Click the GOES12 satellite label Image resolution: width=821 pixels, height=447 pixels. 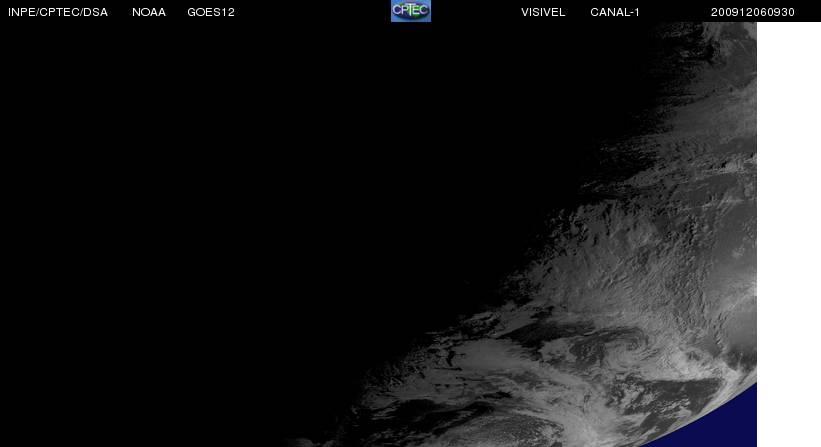point(211,12)
